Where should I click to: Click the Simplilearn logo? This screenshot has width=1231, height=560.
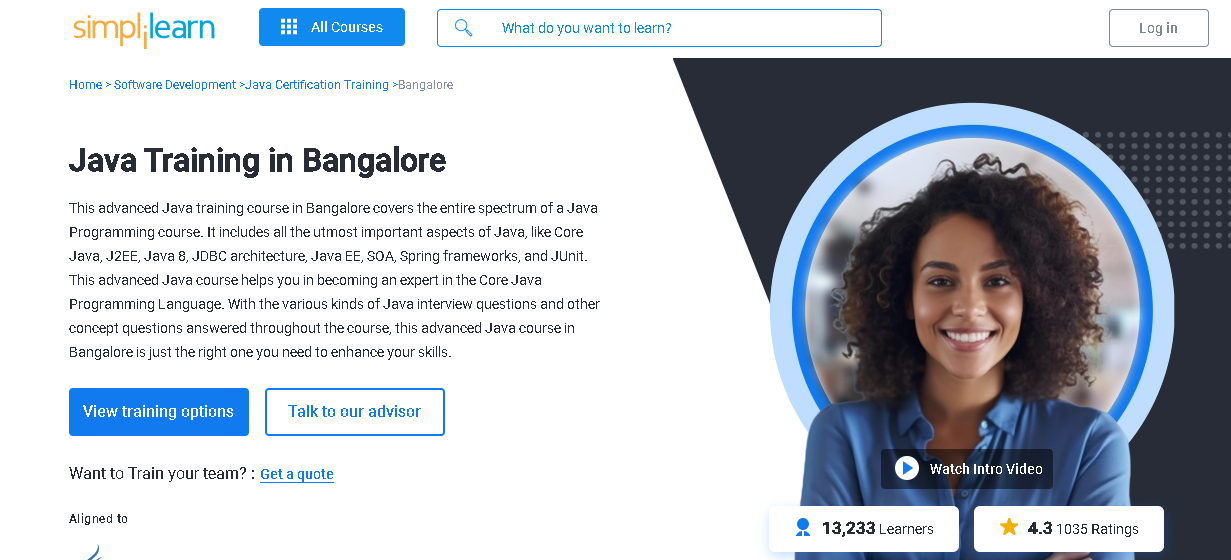144,28
